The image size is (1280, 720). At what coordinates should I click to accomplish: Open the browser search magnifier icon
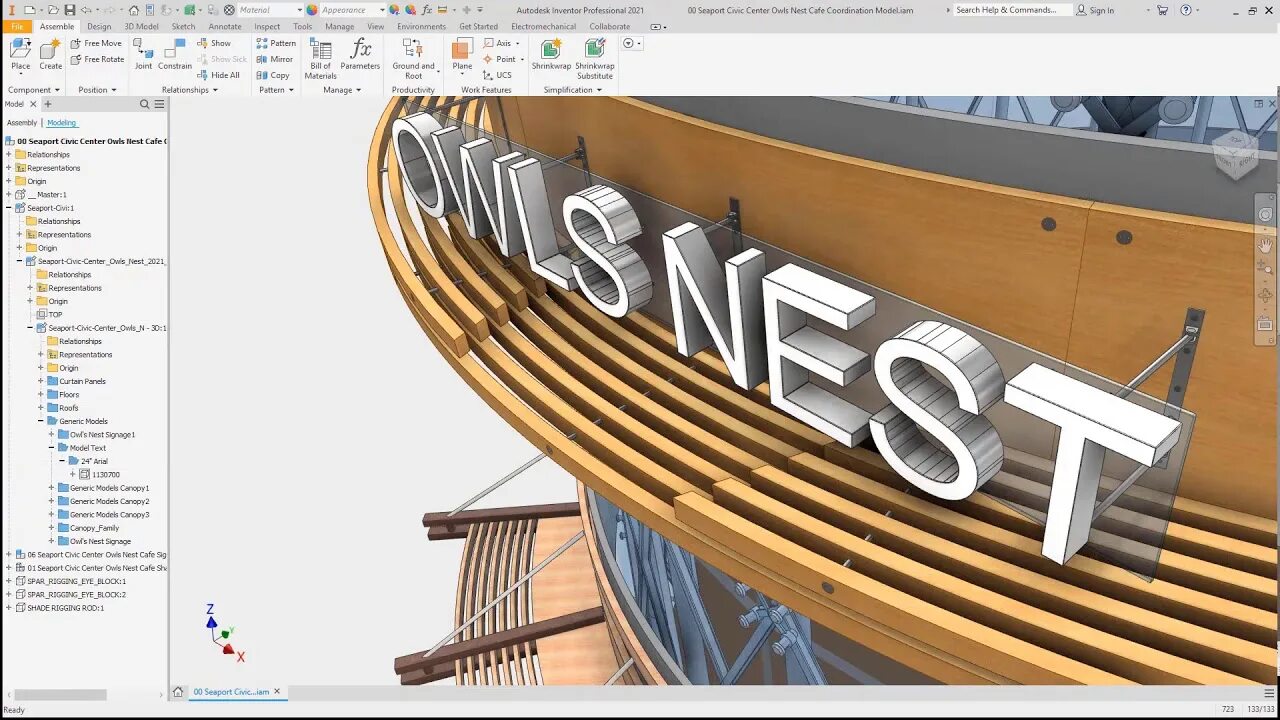click(x=144, y=104)
